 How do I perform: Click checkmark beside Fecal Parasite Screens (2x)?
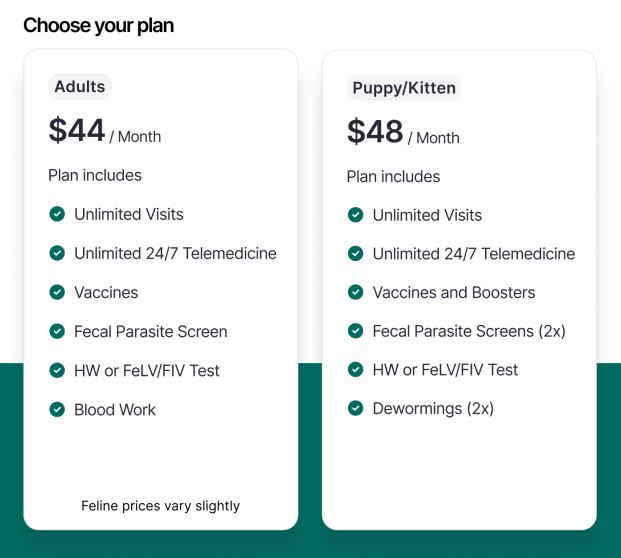point(355,331)
